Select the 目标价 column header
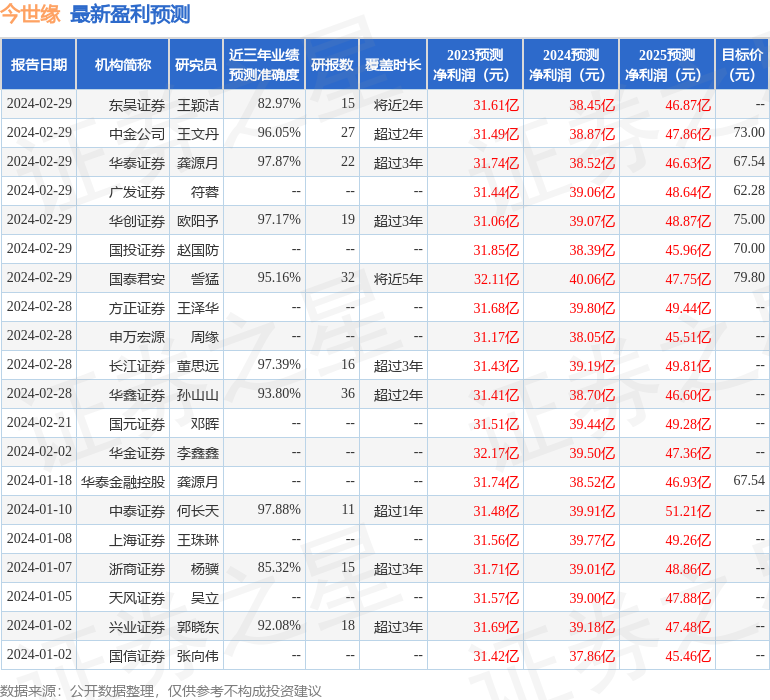Screen dimensions: 770x700 click(x=742, y=64)
